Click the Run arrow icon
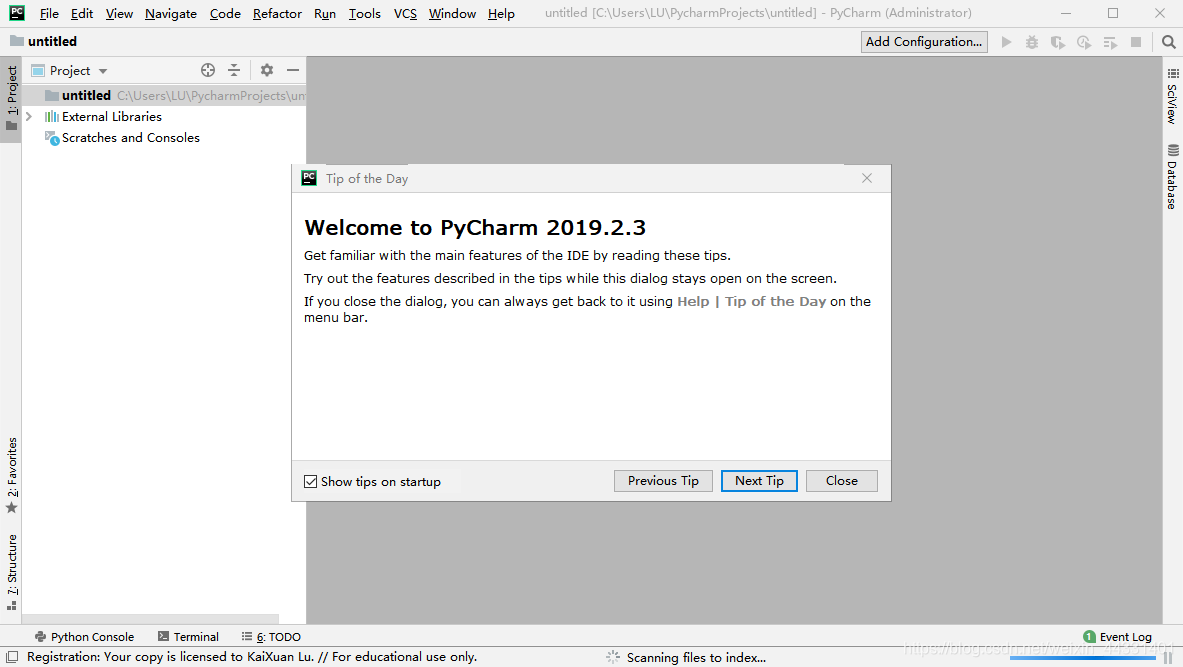1183x667 pixels. pos(1006,42)
